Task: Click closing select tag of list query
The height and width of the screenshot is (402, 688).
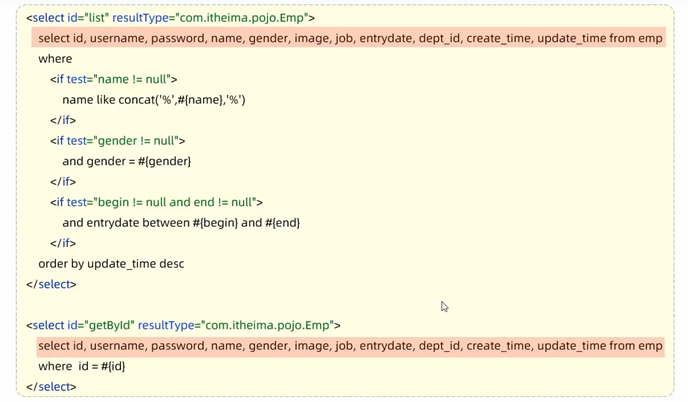Action: click(x=51, y=284)
